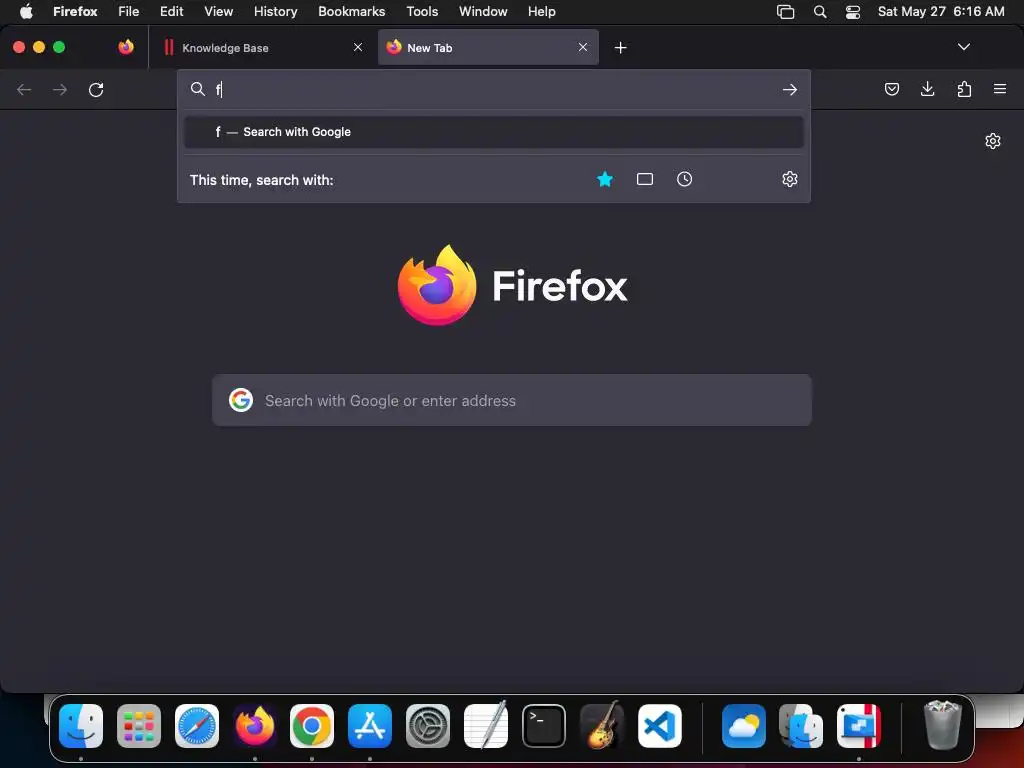This screenshot has height=768, width=1024.
Task: Go back one page with back arrow
Action: [x=24, y=89]
